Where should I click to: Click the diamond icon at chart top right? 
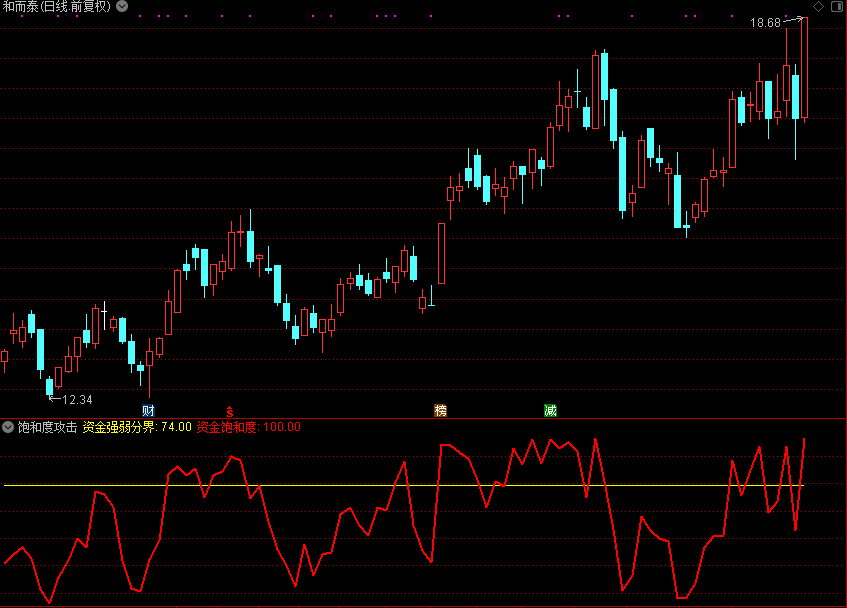pyautogui.click(x=818, y=6)
